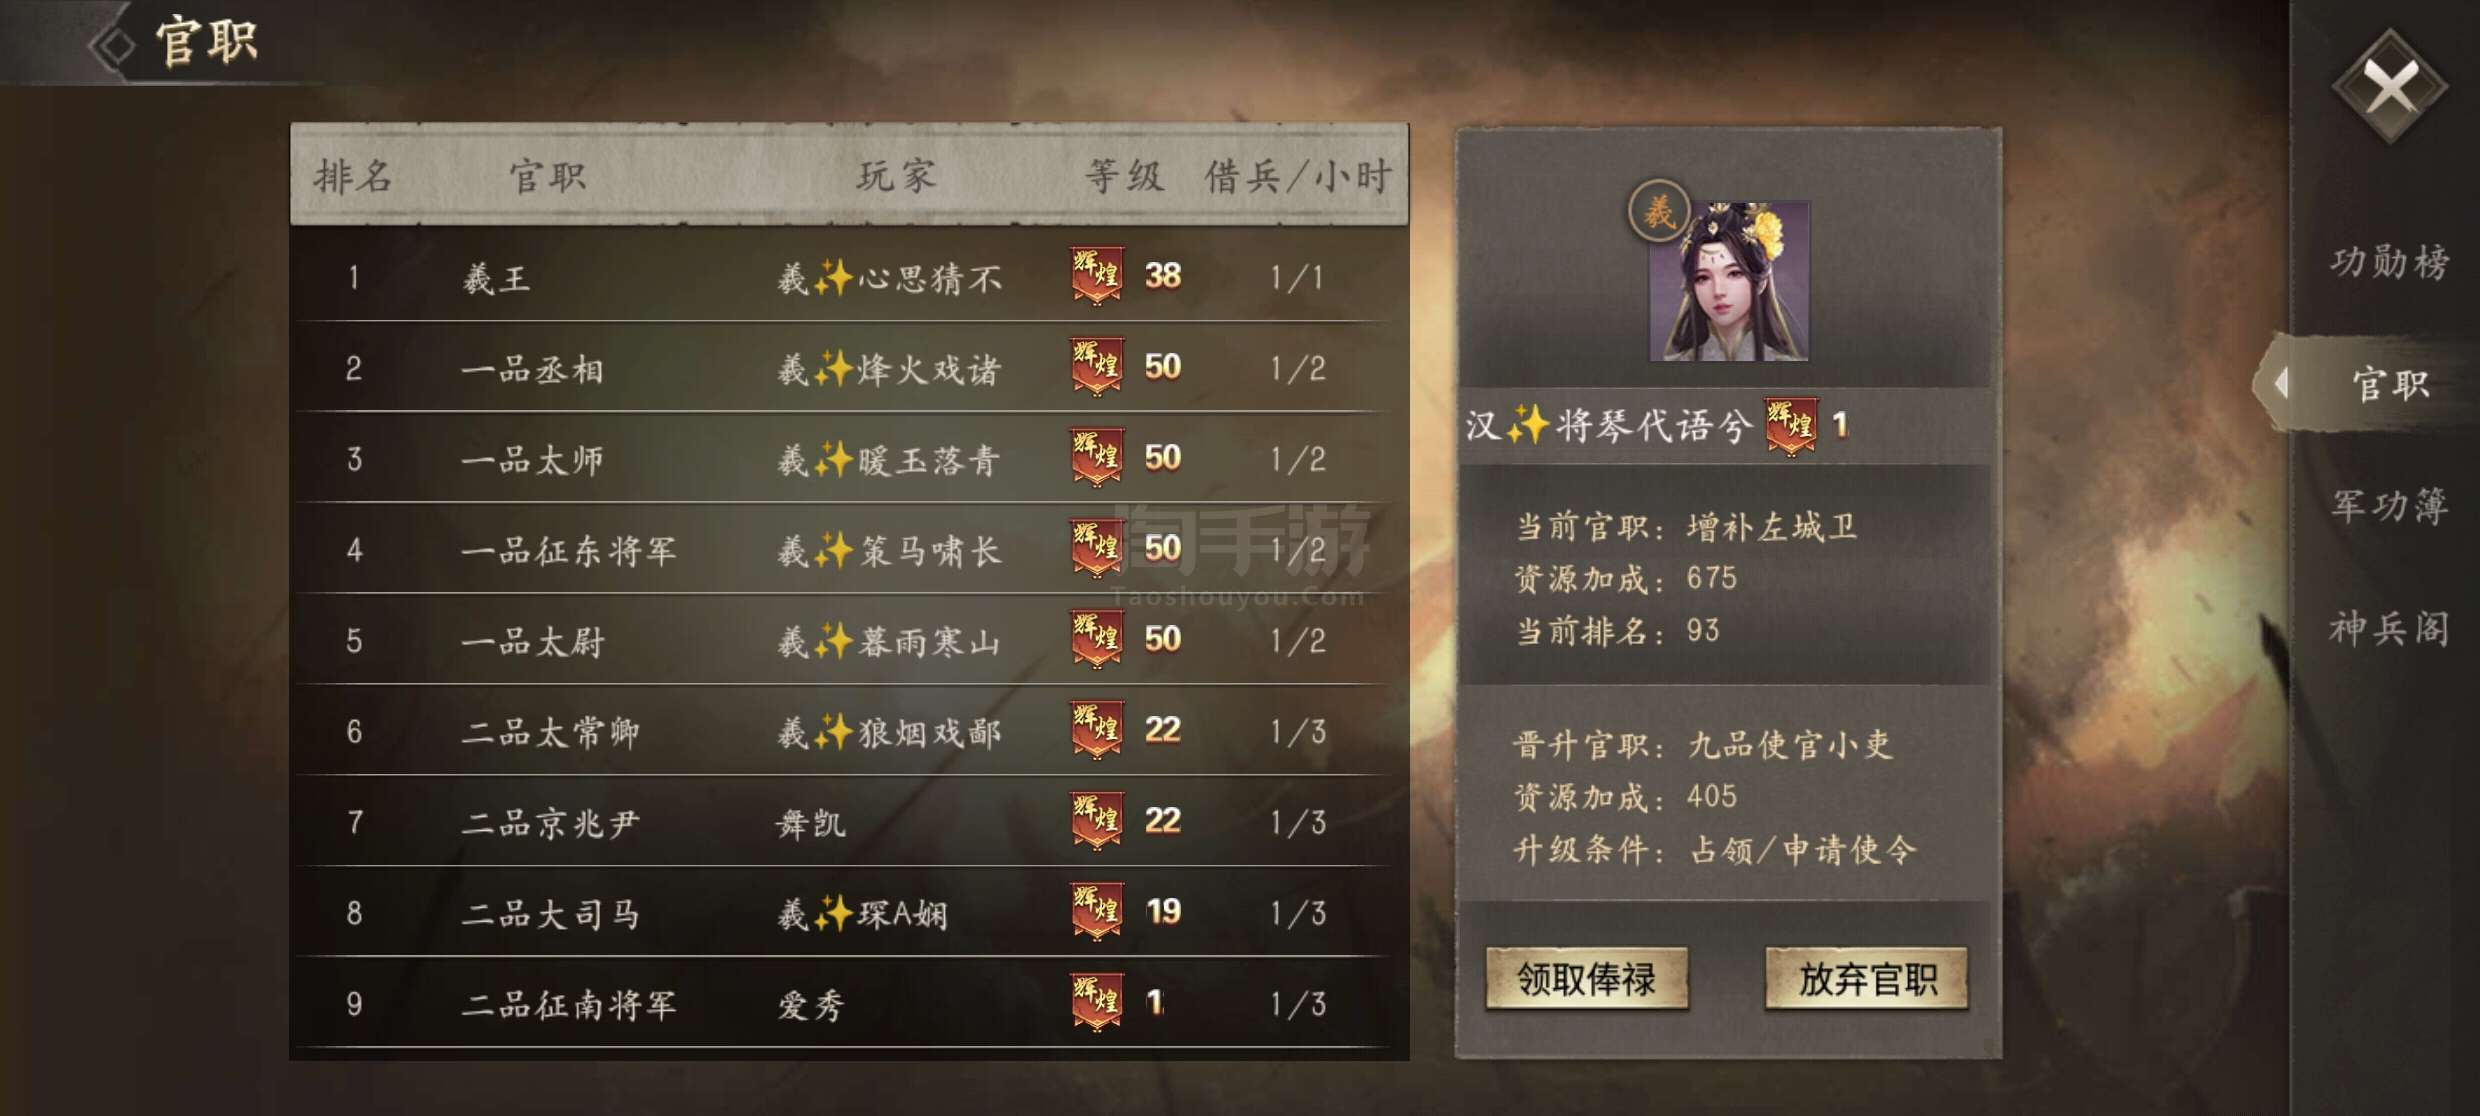Close the 官职 screen with X
Viewport: 2480px width, 1116px height.
[x=2390, y=87]
